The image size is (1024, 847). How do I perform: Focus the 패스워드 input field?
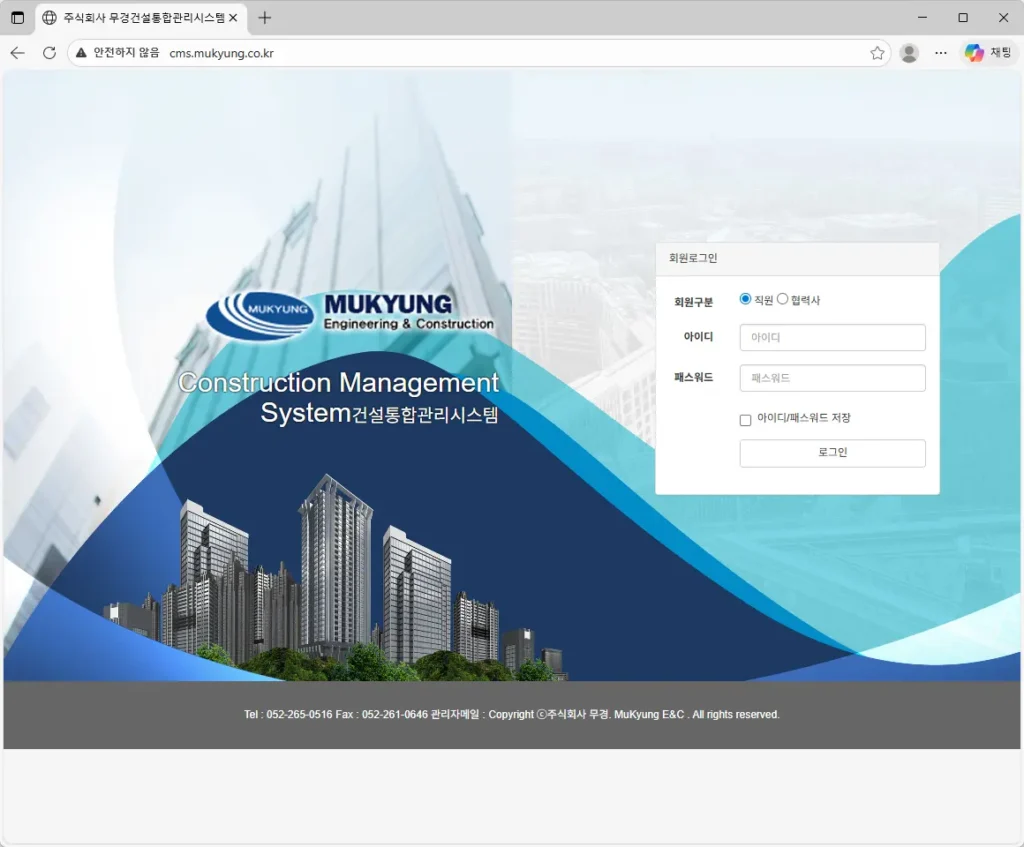pyautogui.click(x=832, y=378)
